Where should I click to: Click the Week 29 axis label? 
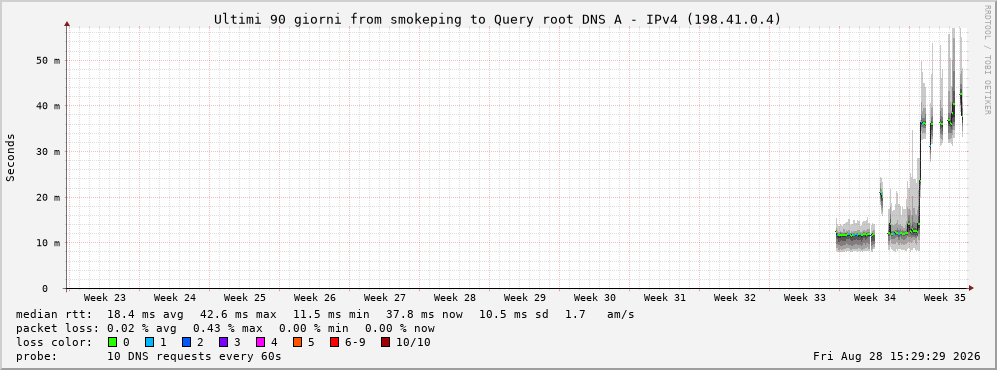click(x=525, y=298)
